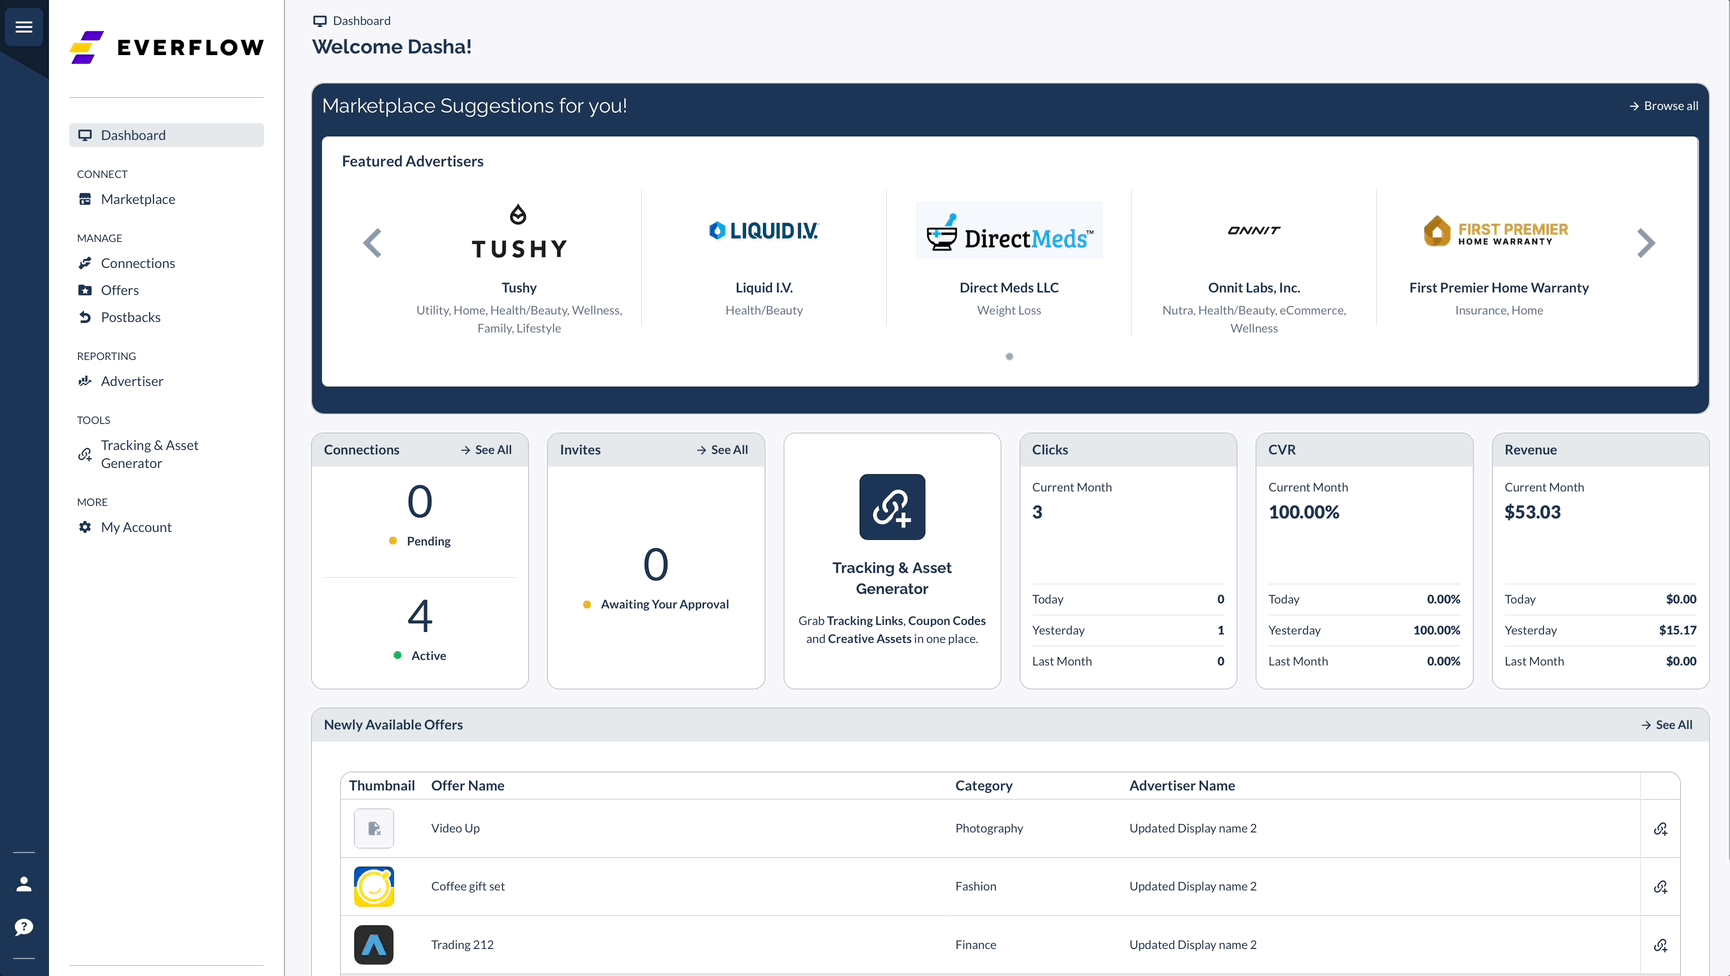Open the Dashboard sidebar item
The image size is (1730, 976).
(x=131, y=135)
